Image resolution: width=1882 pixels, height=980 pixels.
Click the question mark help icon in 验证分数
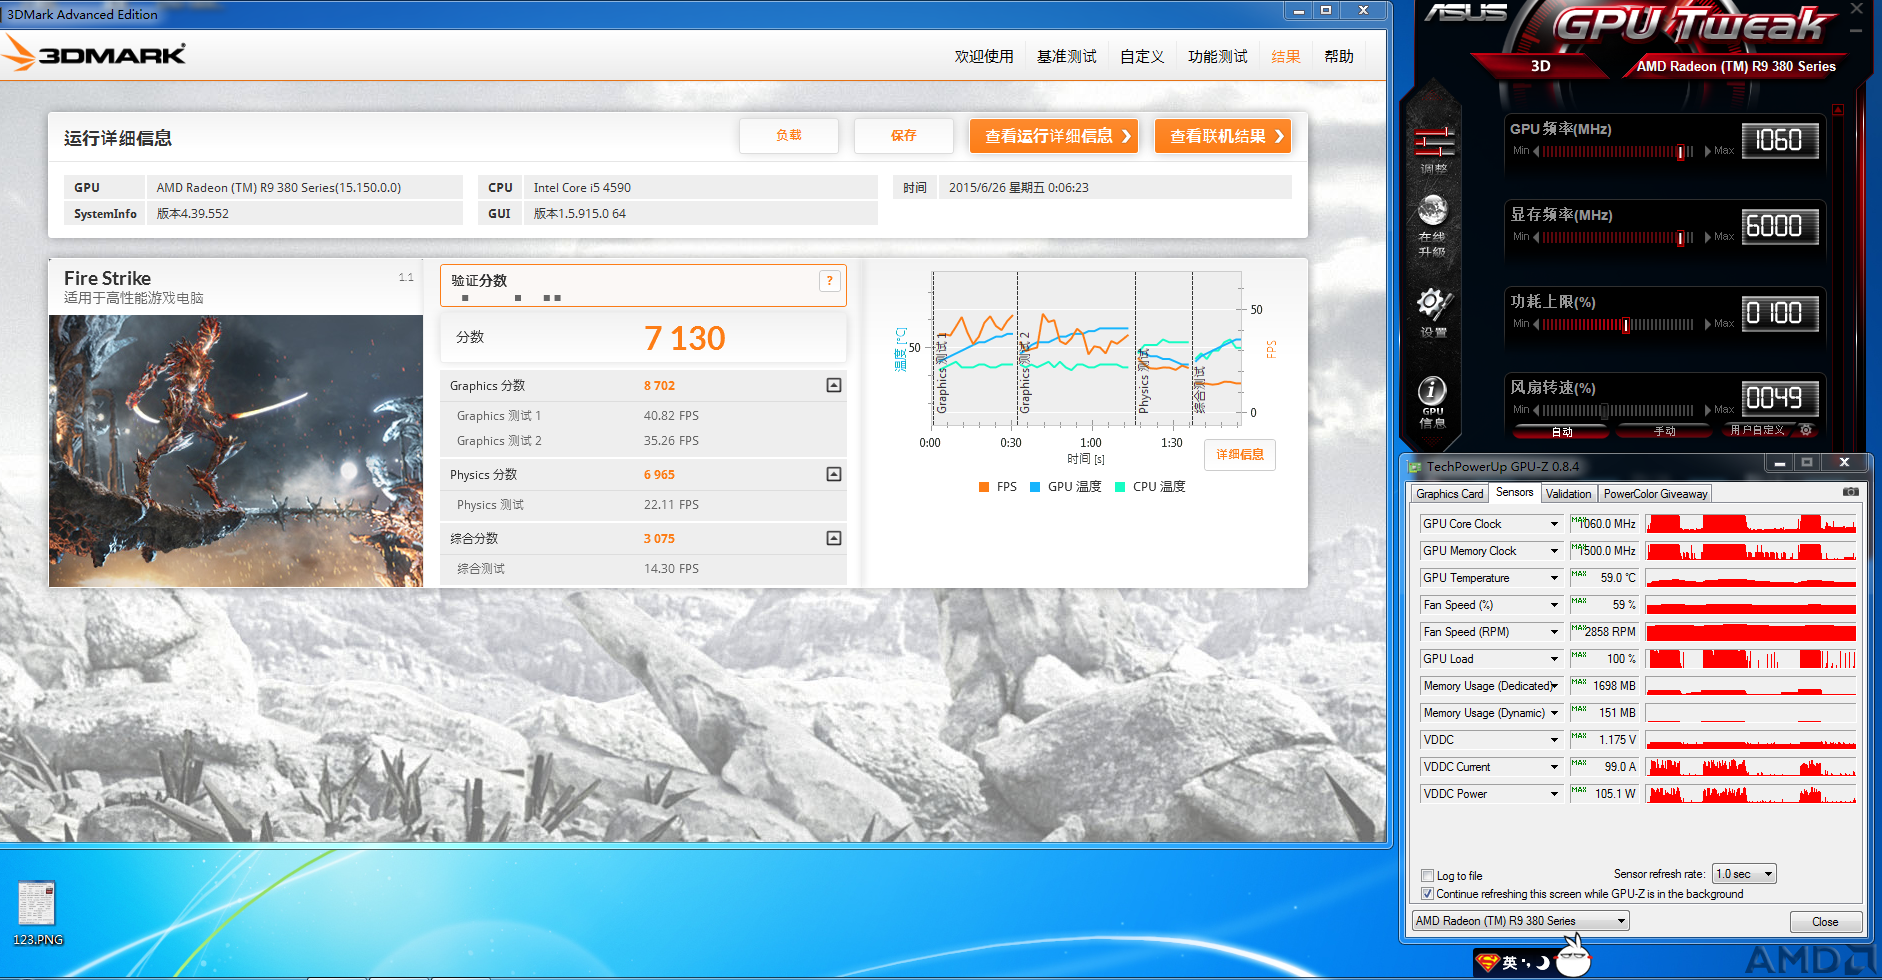pyautogui.click(x=830, y=281)
